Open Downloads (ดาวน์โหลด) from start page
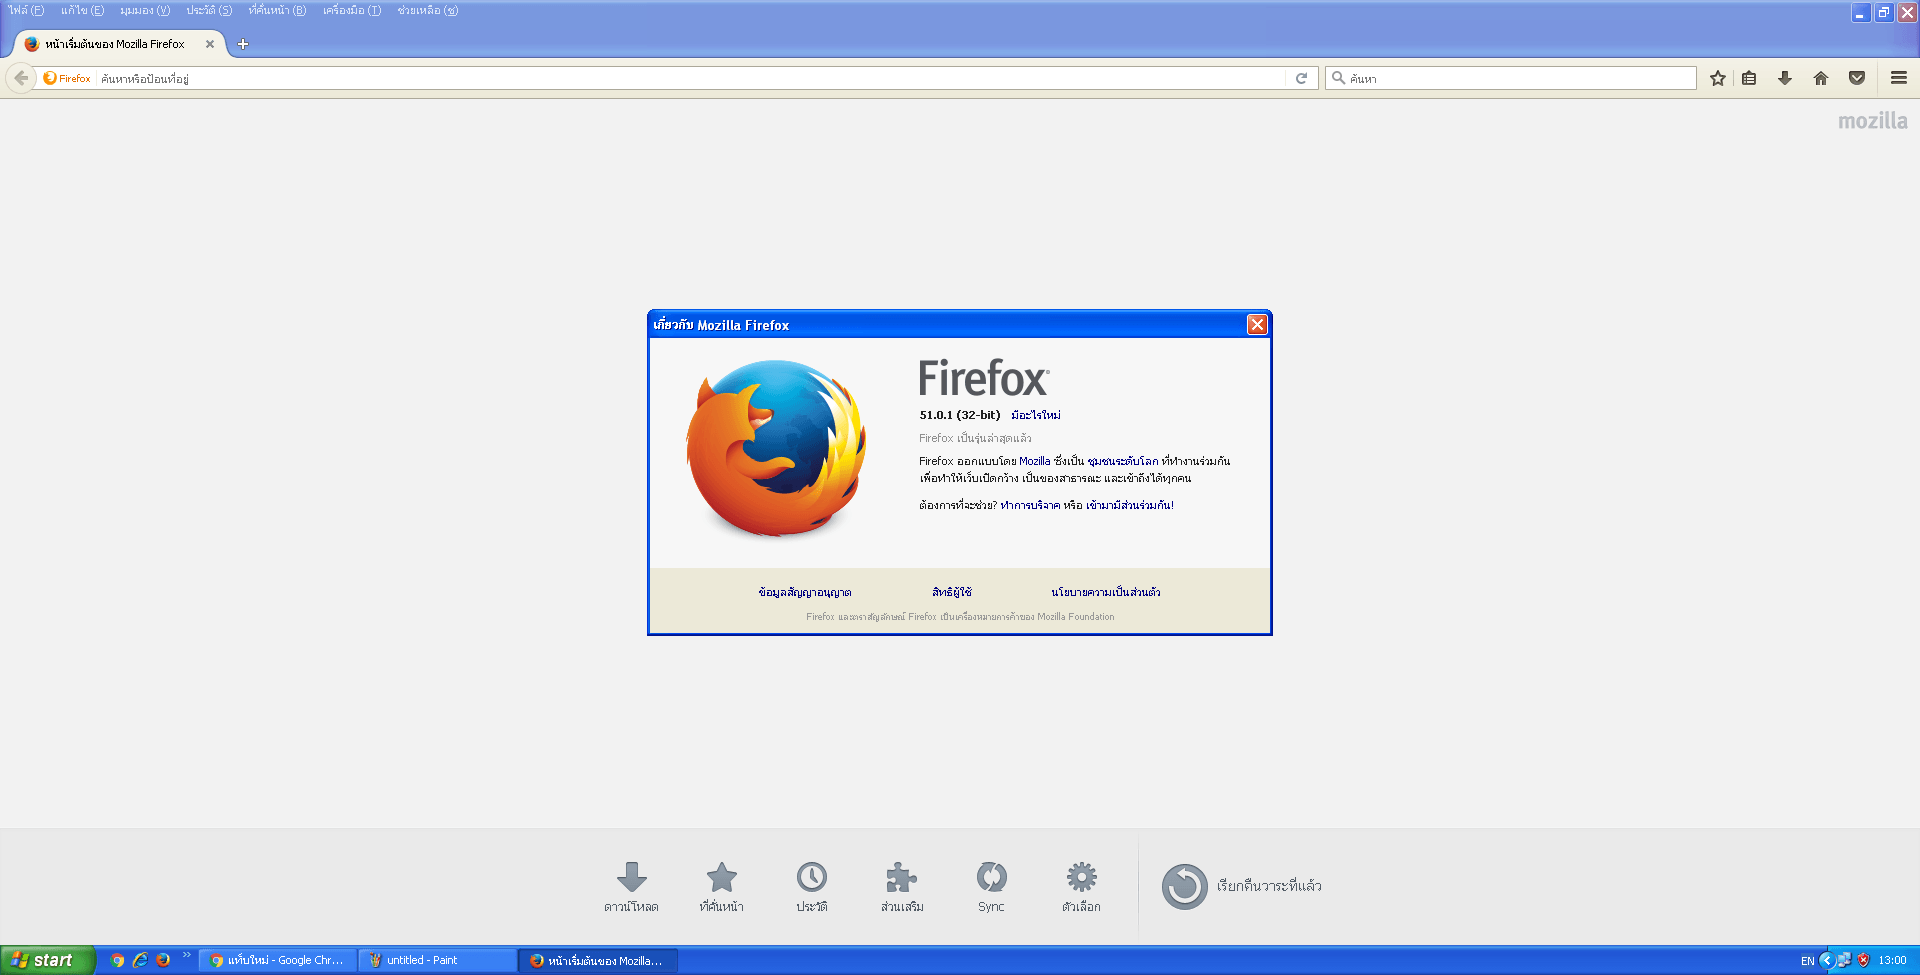 [x=631, y=887]
